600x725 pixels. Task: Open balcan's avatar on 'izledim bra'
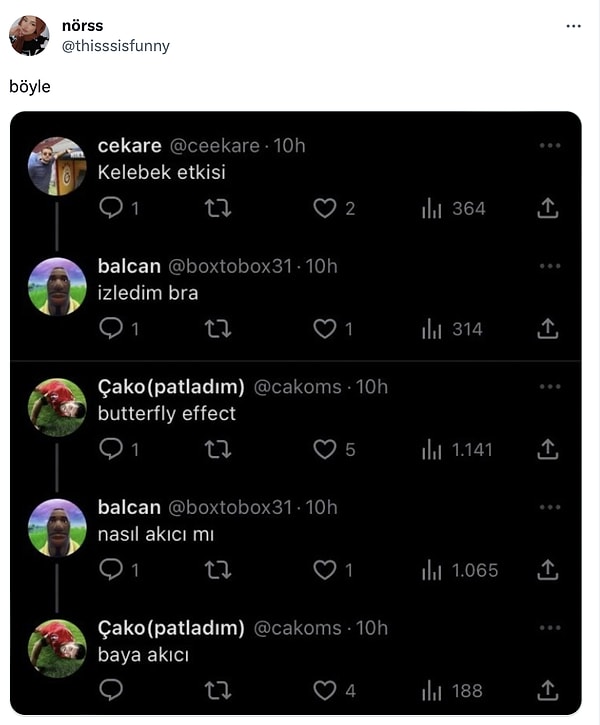coord(57,287)
